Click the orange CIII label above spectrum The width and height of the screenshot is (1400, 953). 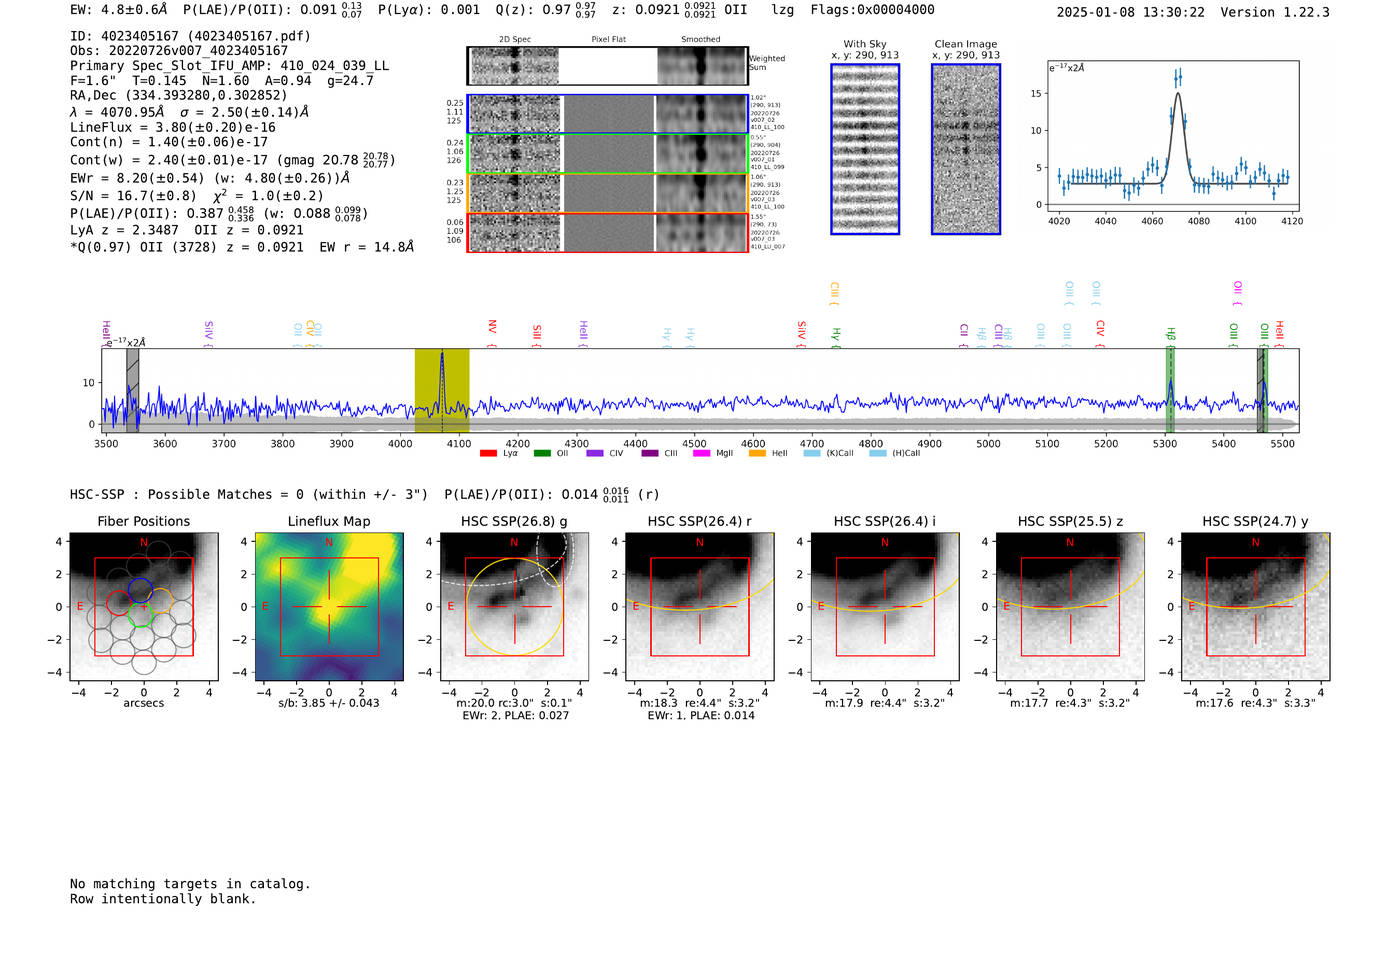click(x=834, y=294)
